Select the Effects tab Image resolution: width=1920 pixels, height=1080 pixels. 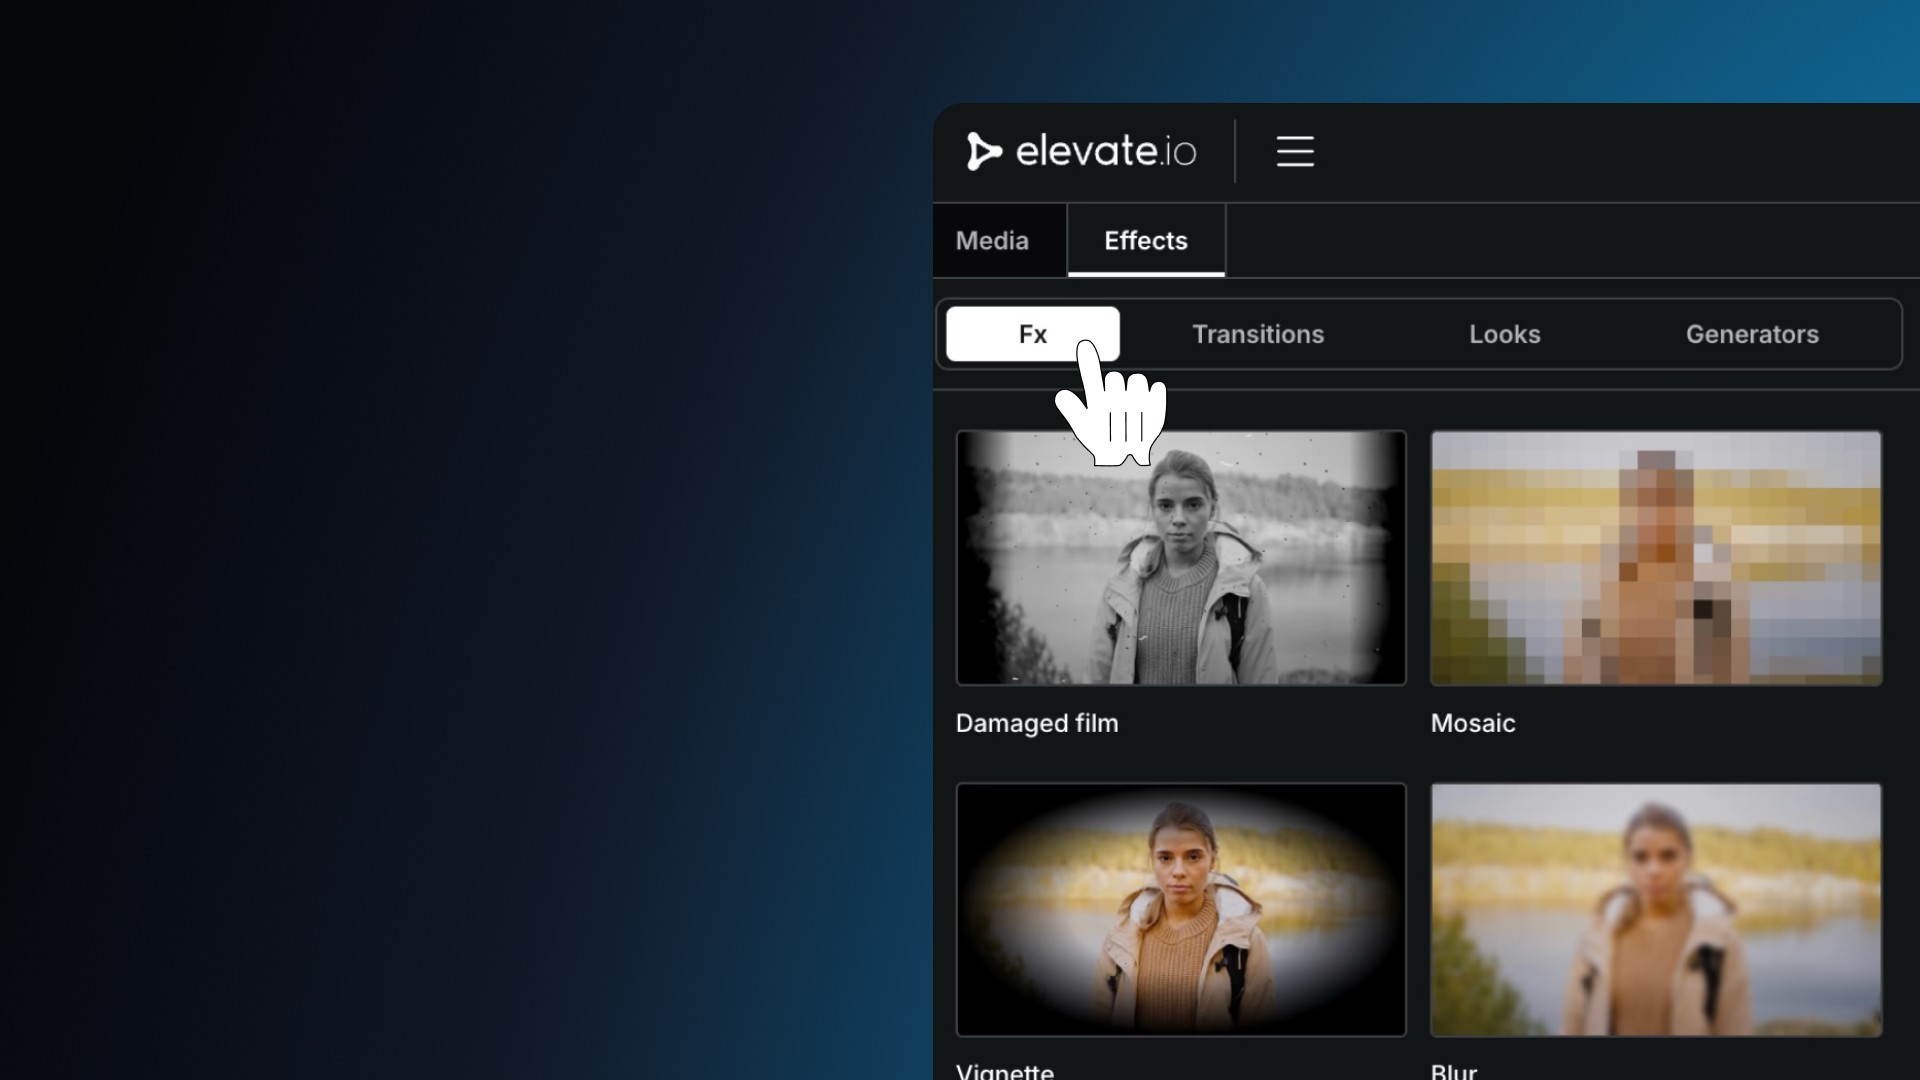[1146, 241]
